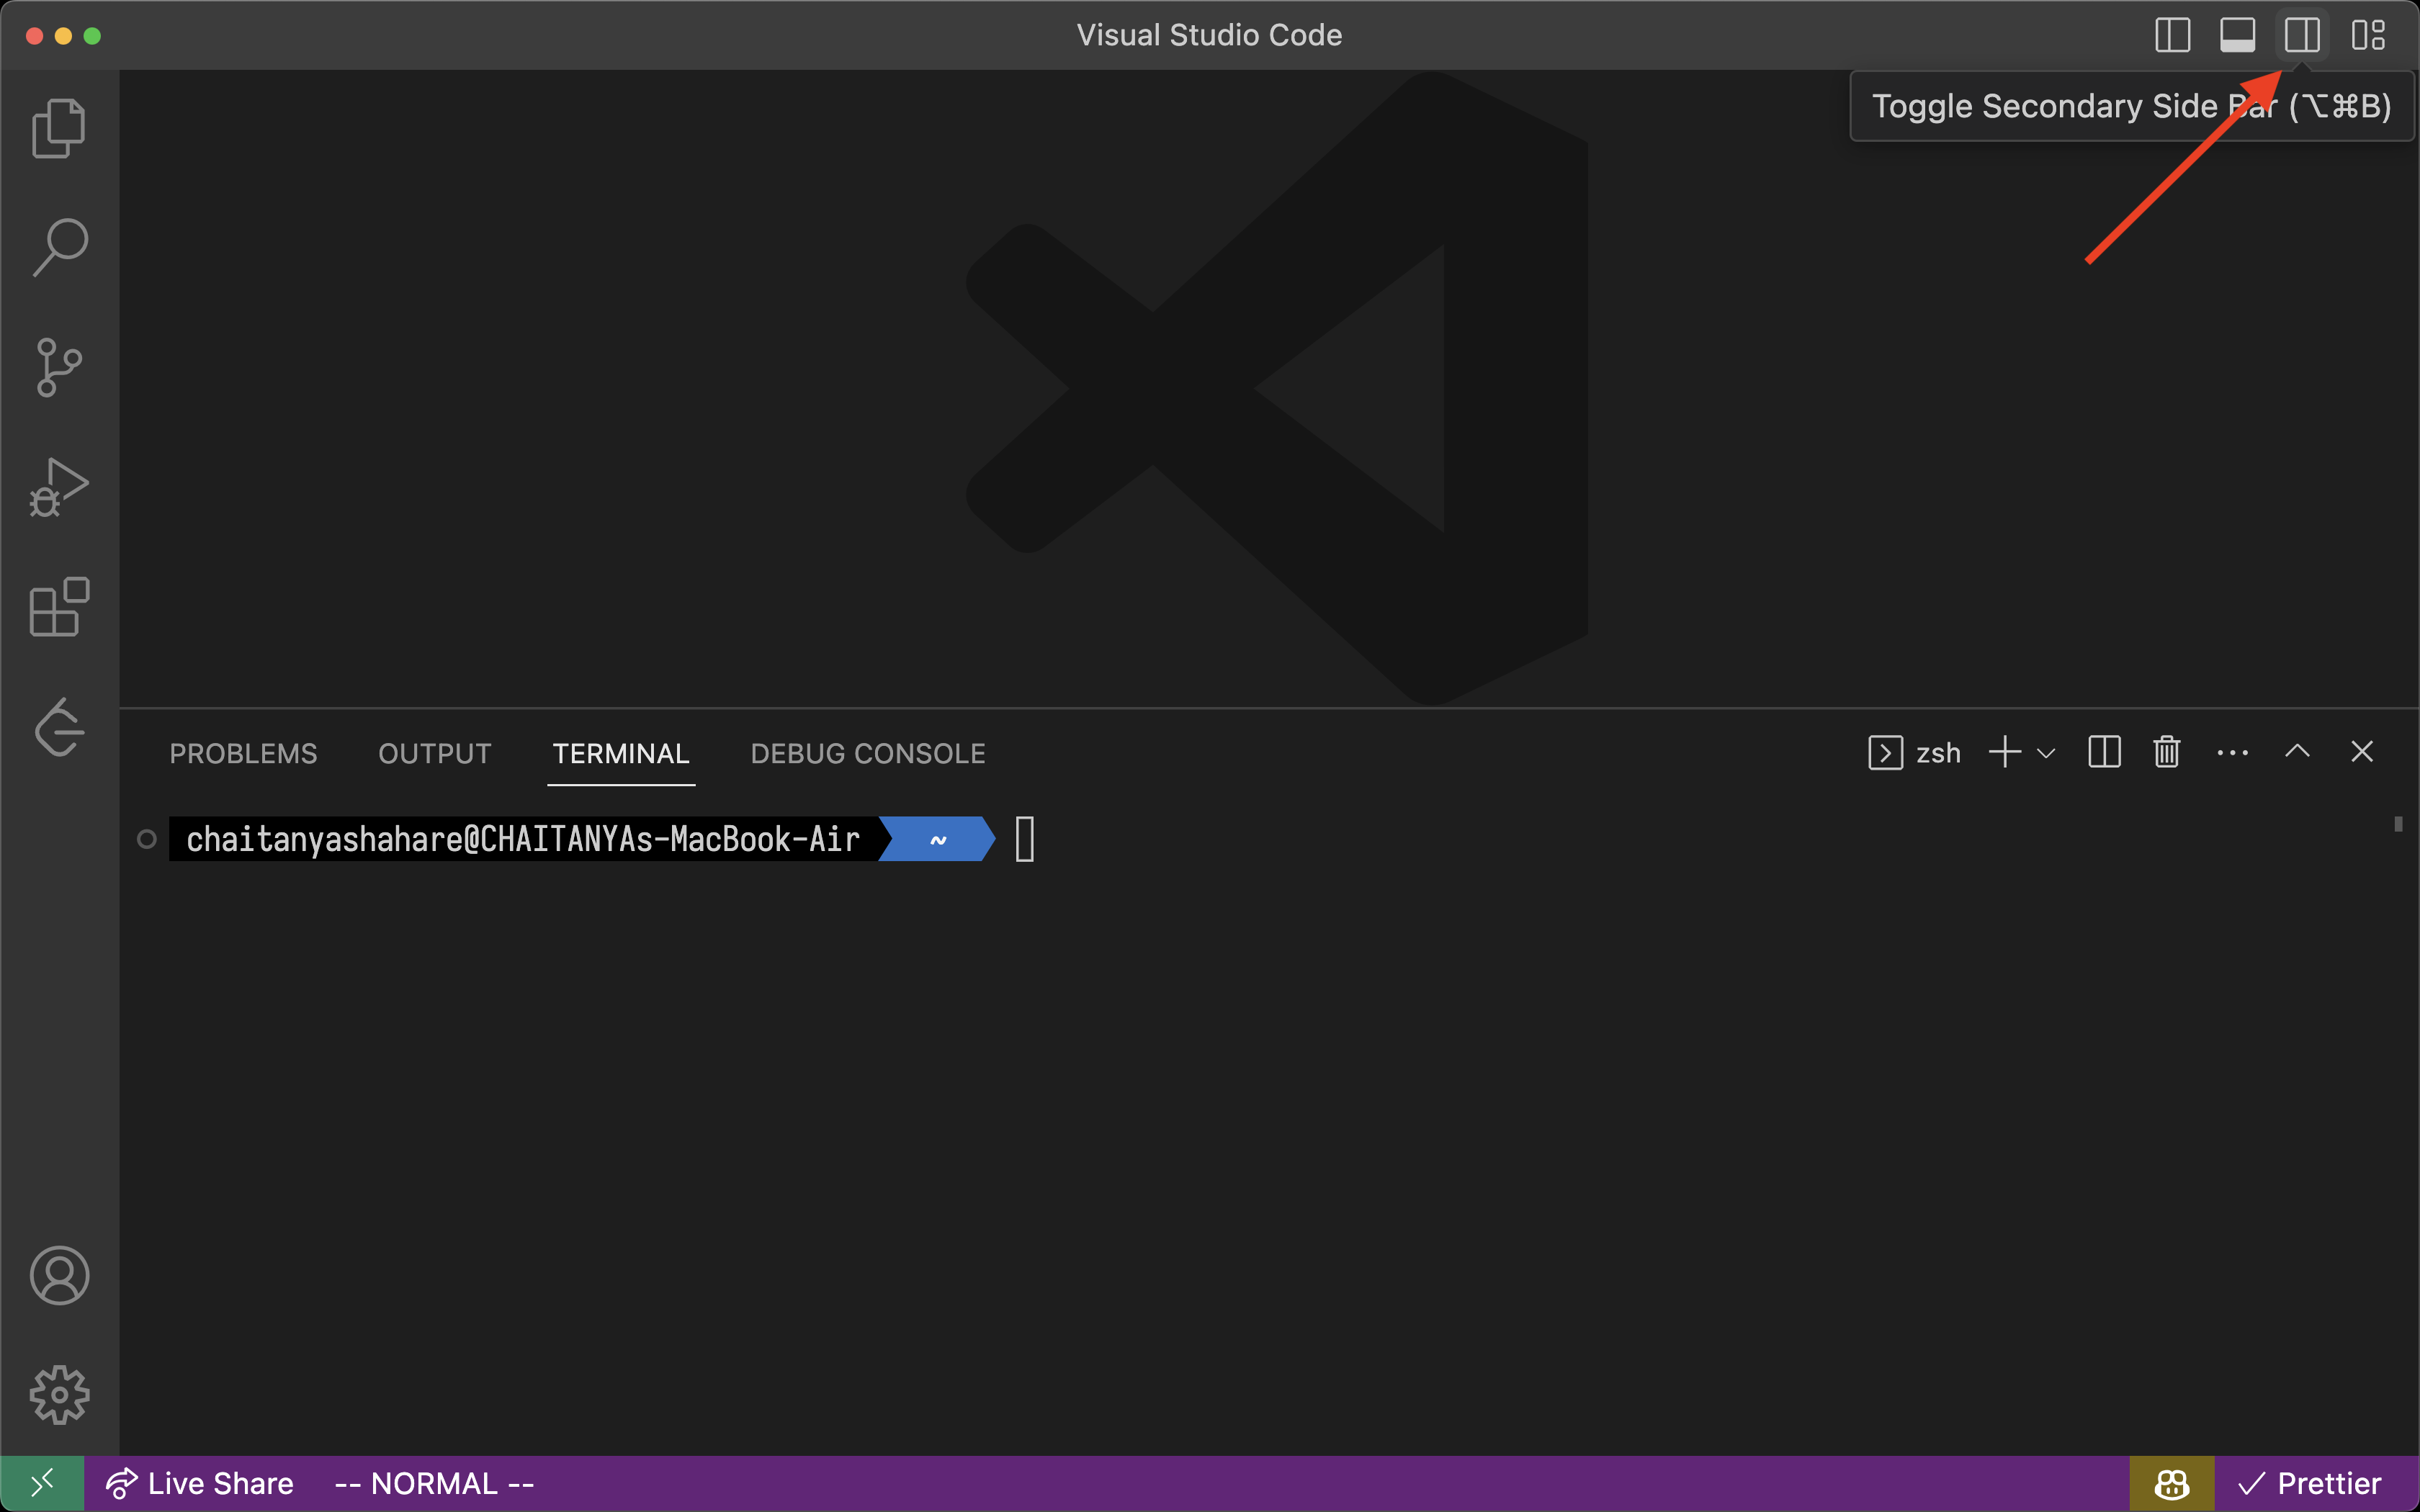Image resolution: width=2420 pixels, height=1512 pixels.
Task: Click the yellow macOS minimize button
Action: [x=63, y=36]
